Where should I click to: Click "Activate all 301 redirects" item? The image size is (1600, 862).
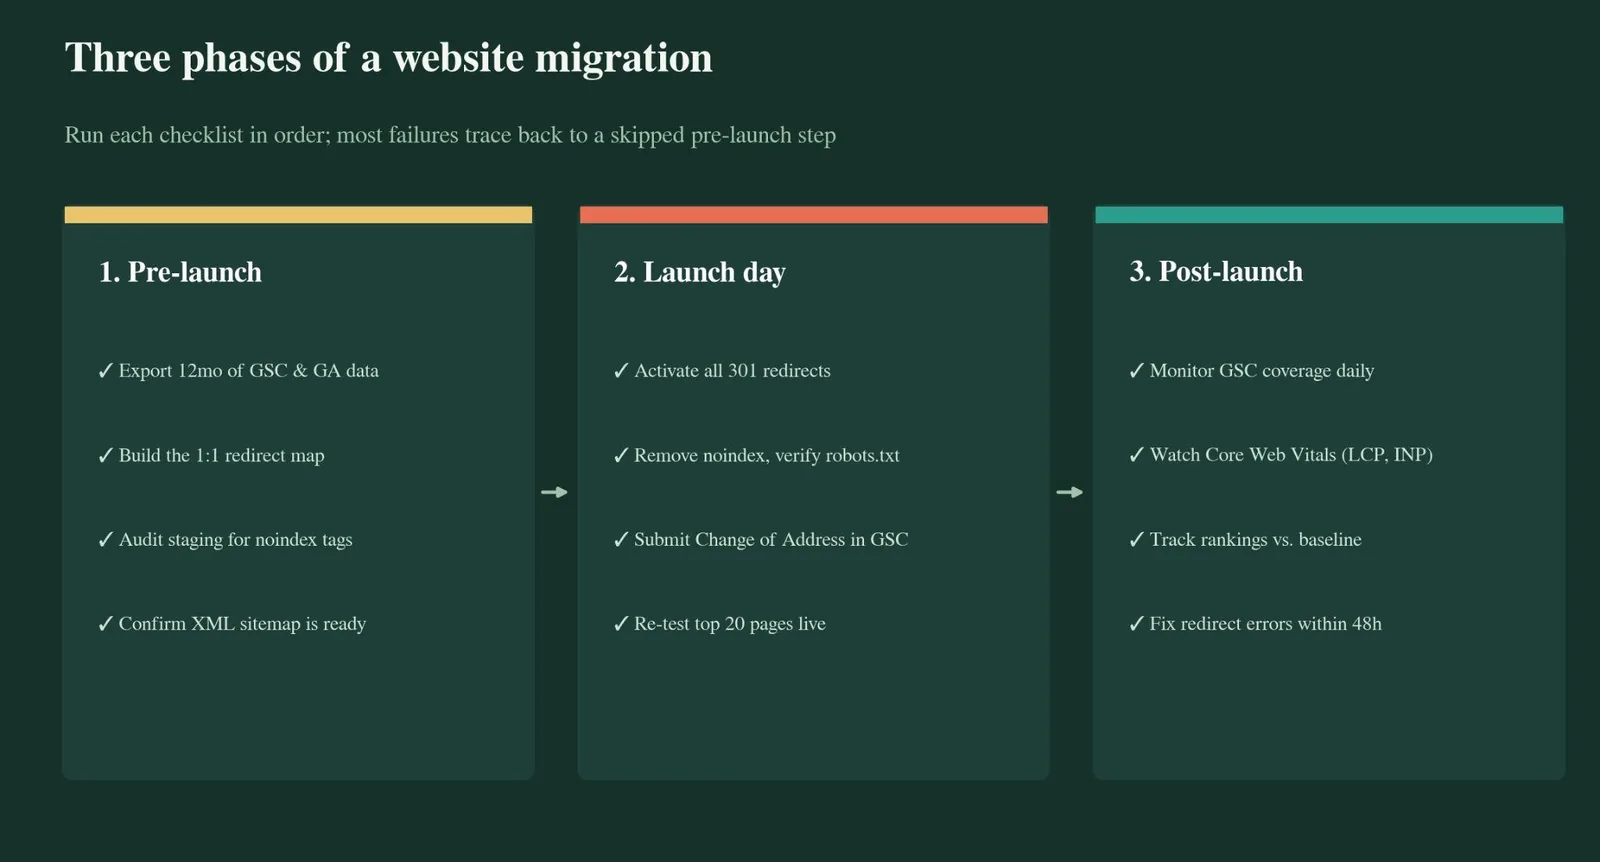click(x=732, y=371)
